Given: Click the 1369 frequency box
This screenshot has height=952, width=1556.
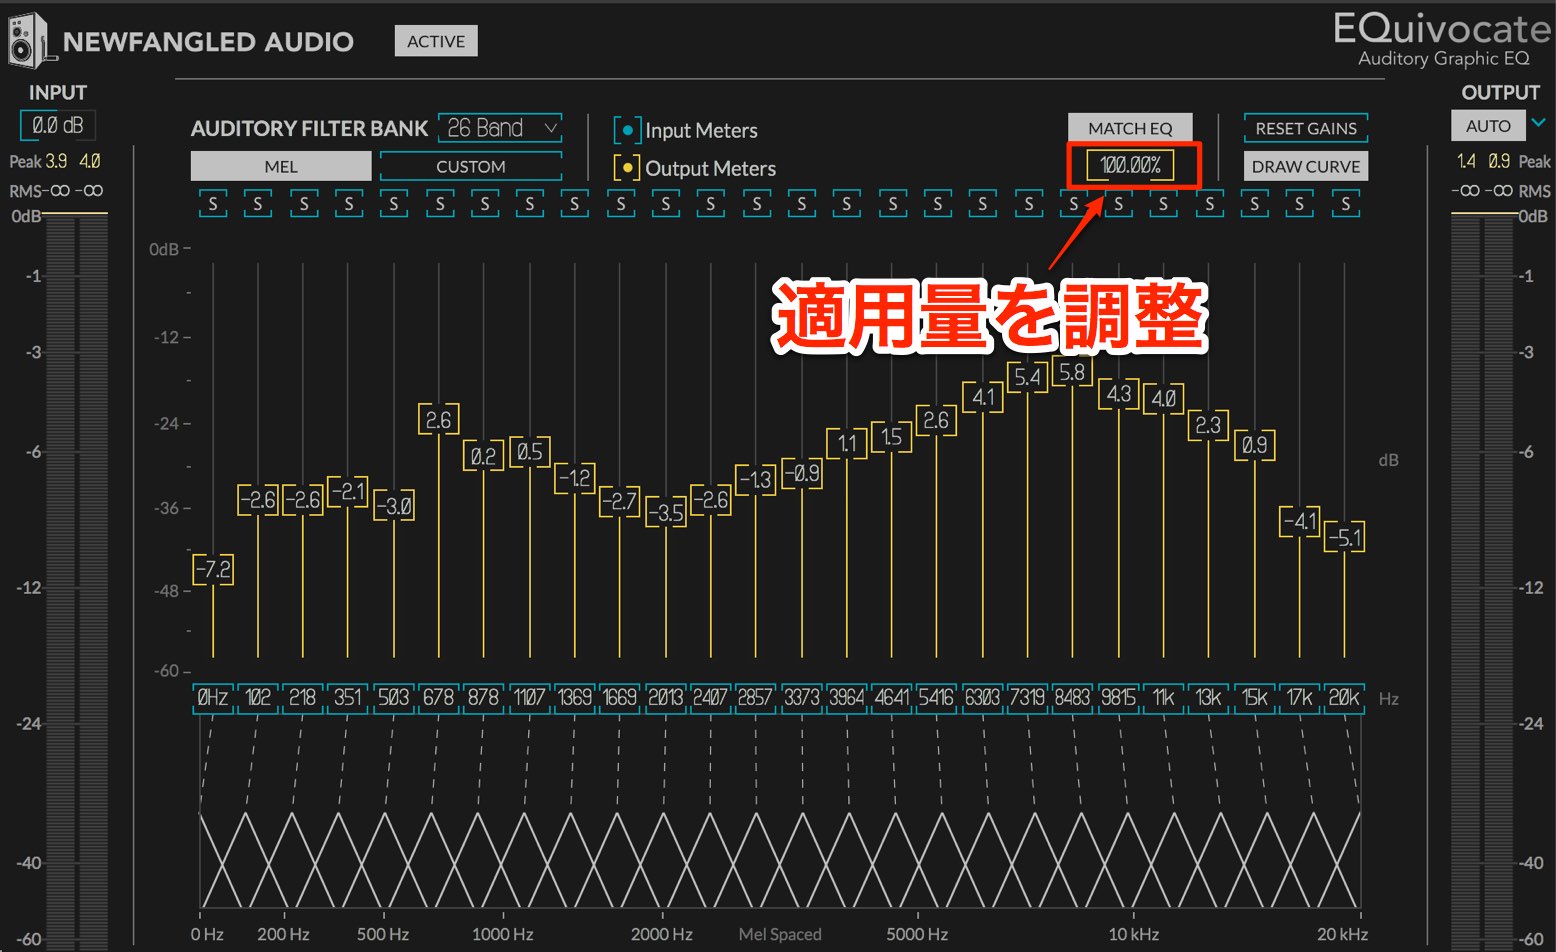Looking at the screenshot, I should pyautogui.click(x=575, y=698).
